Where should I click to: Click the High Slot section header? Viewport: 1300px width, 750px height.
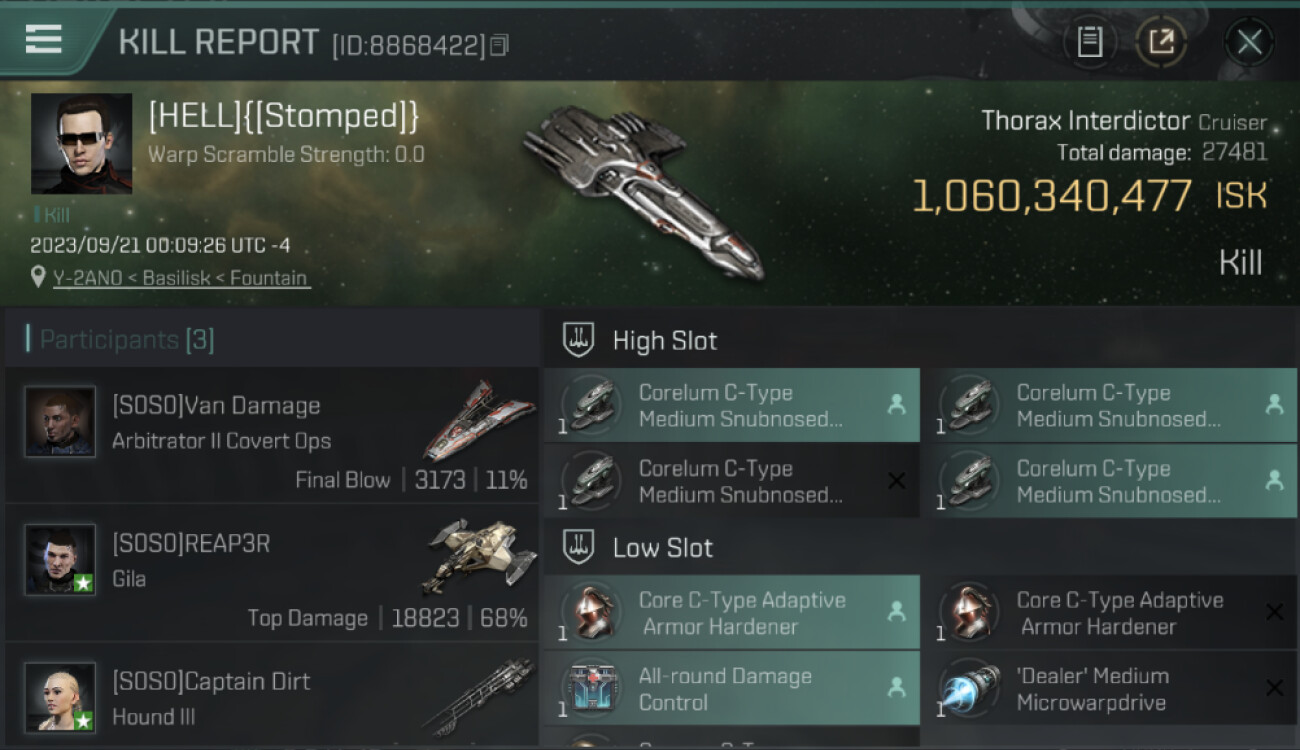tap(664, 340)
